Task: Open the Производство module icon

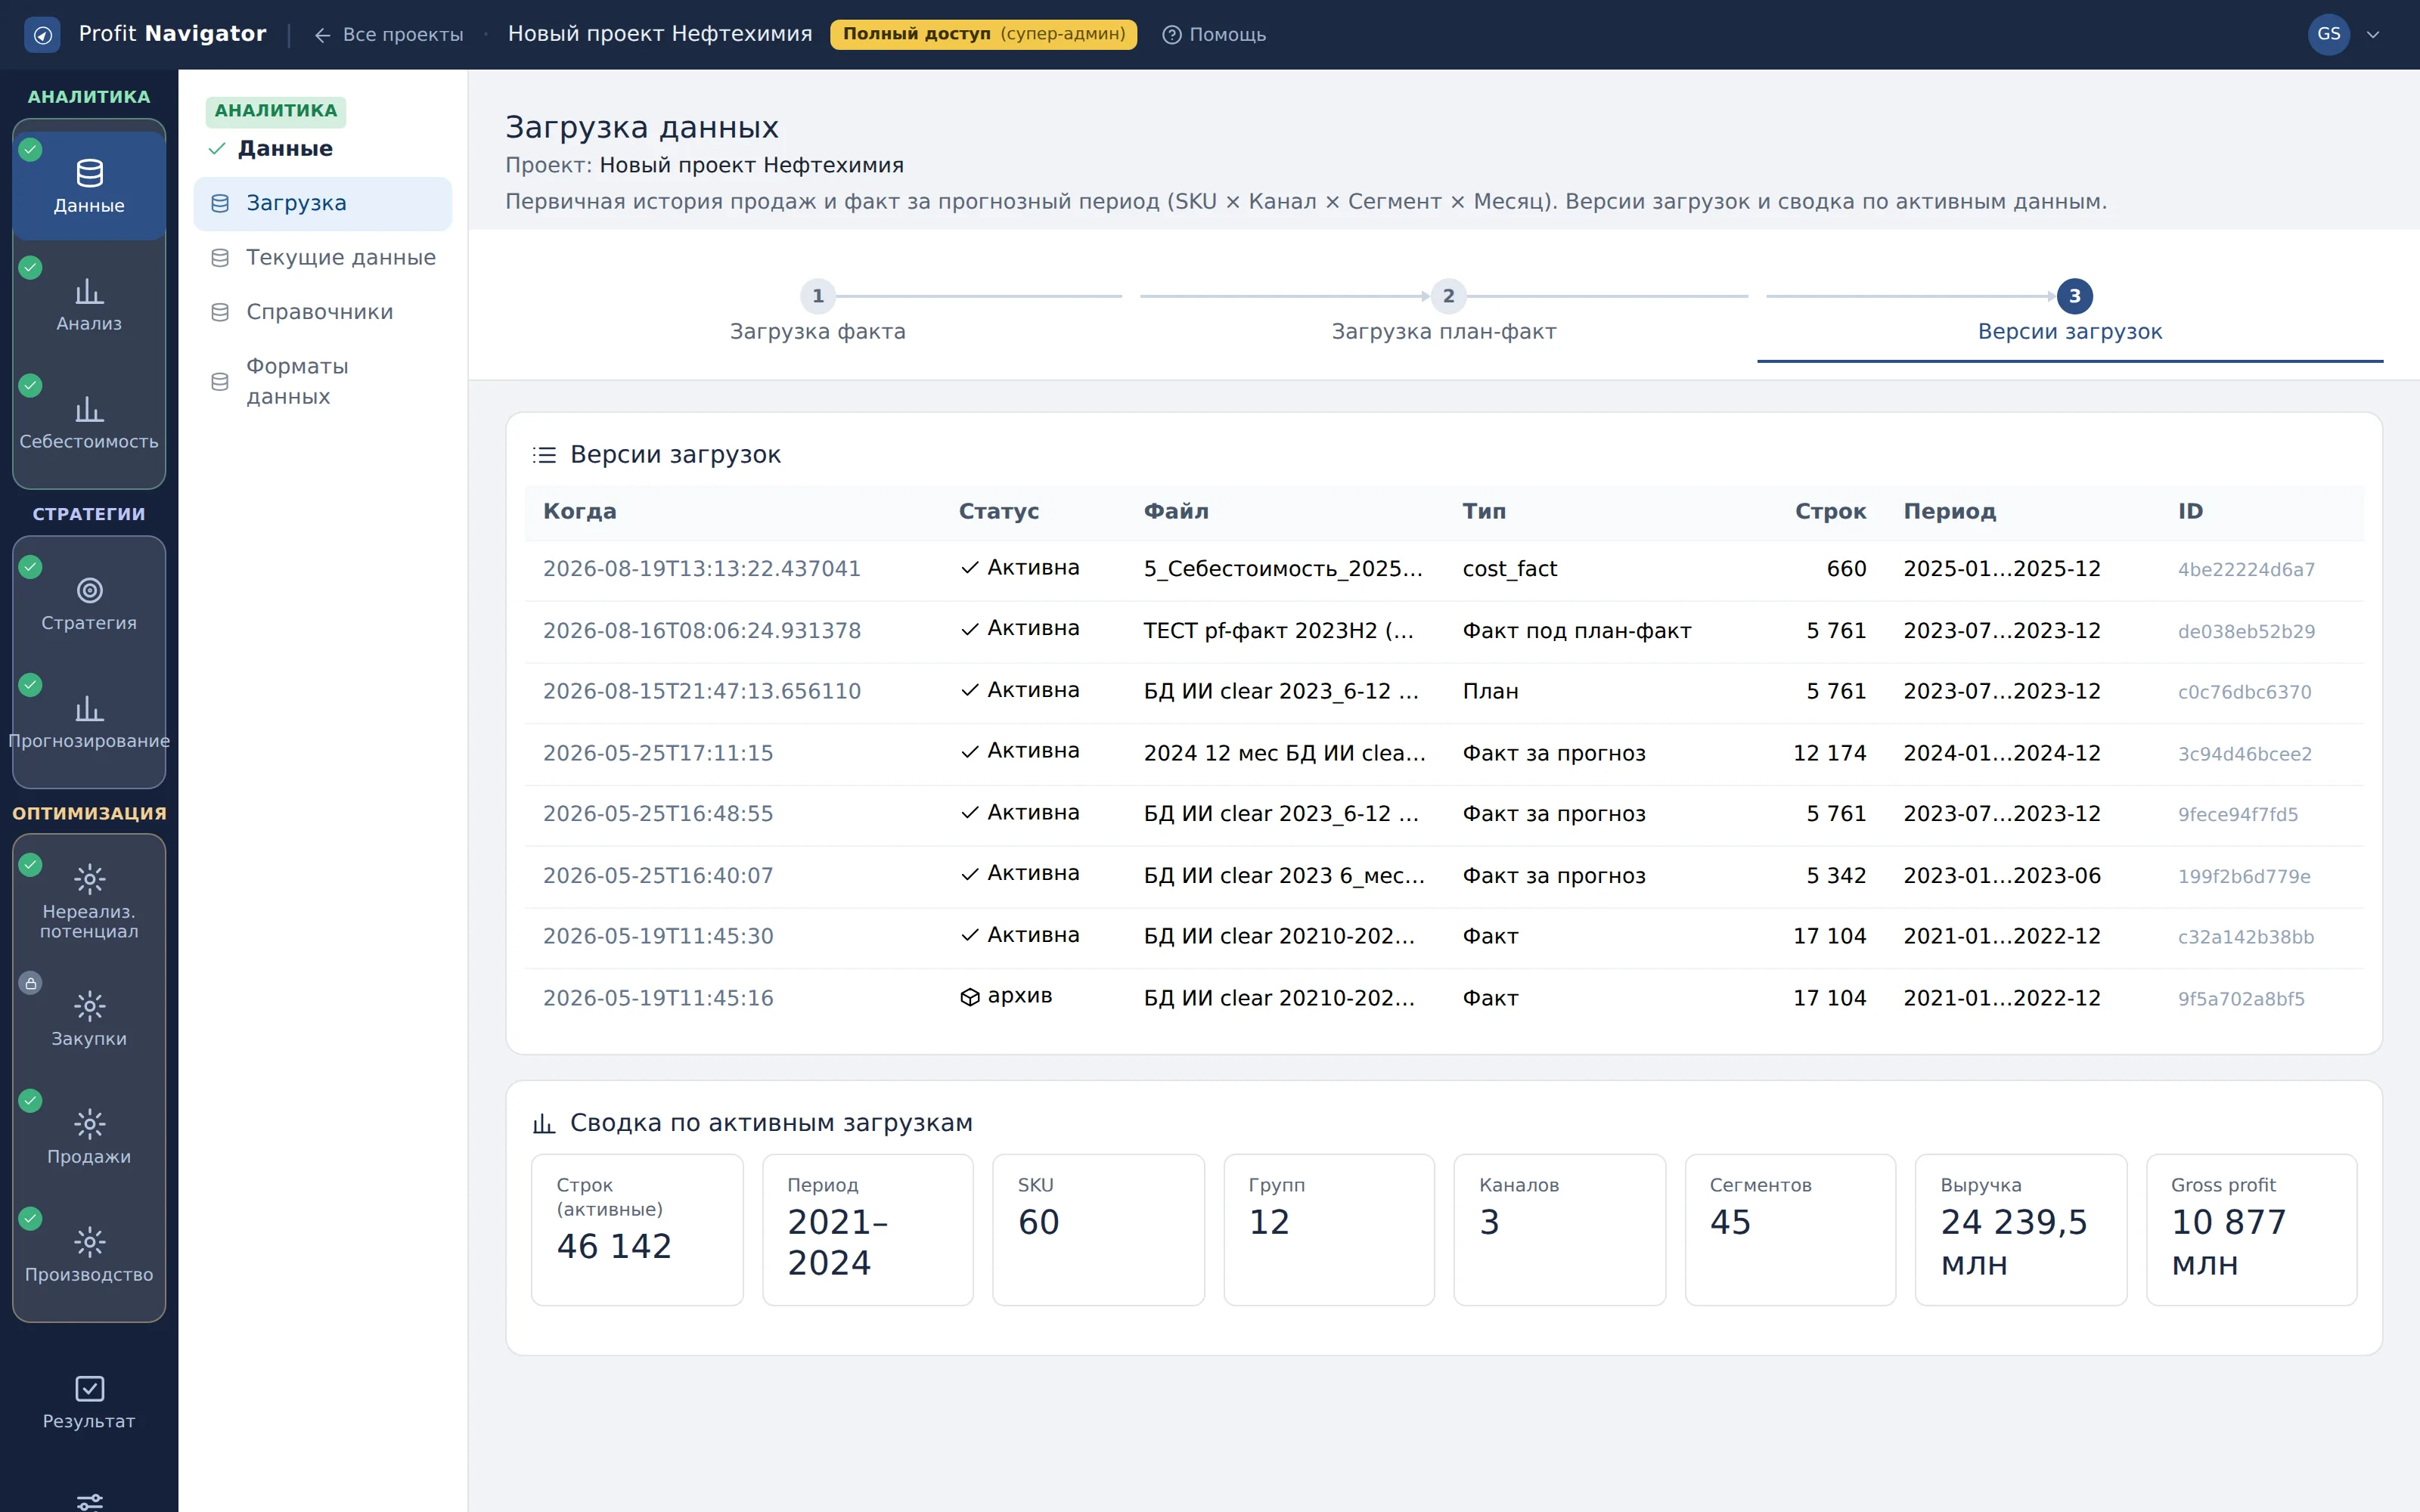Action: [x=89, y=1242]
